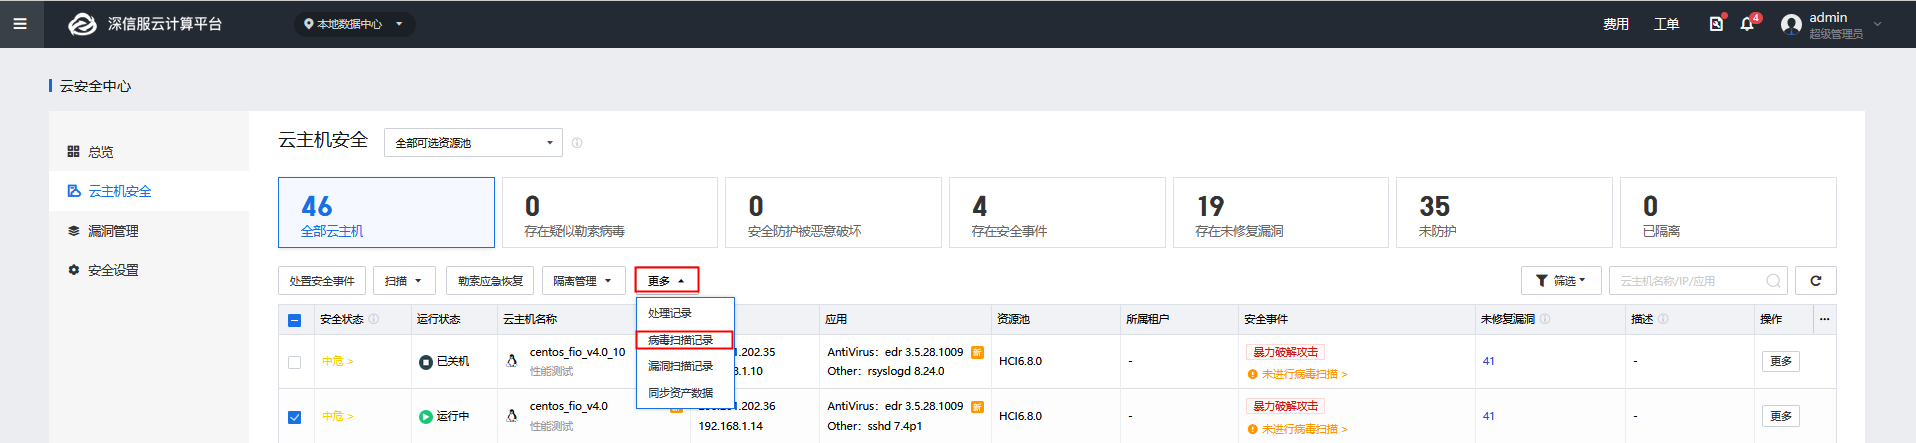Click the info icon next to 未修复漏洞
The image size is (1916, 443).
pyautogui.click(x=1545, y=319)
